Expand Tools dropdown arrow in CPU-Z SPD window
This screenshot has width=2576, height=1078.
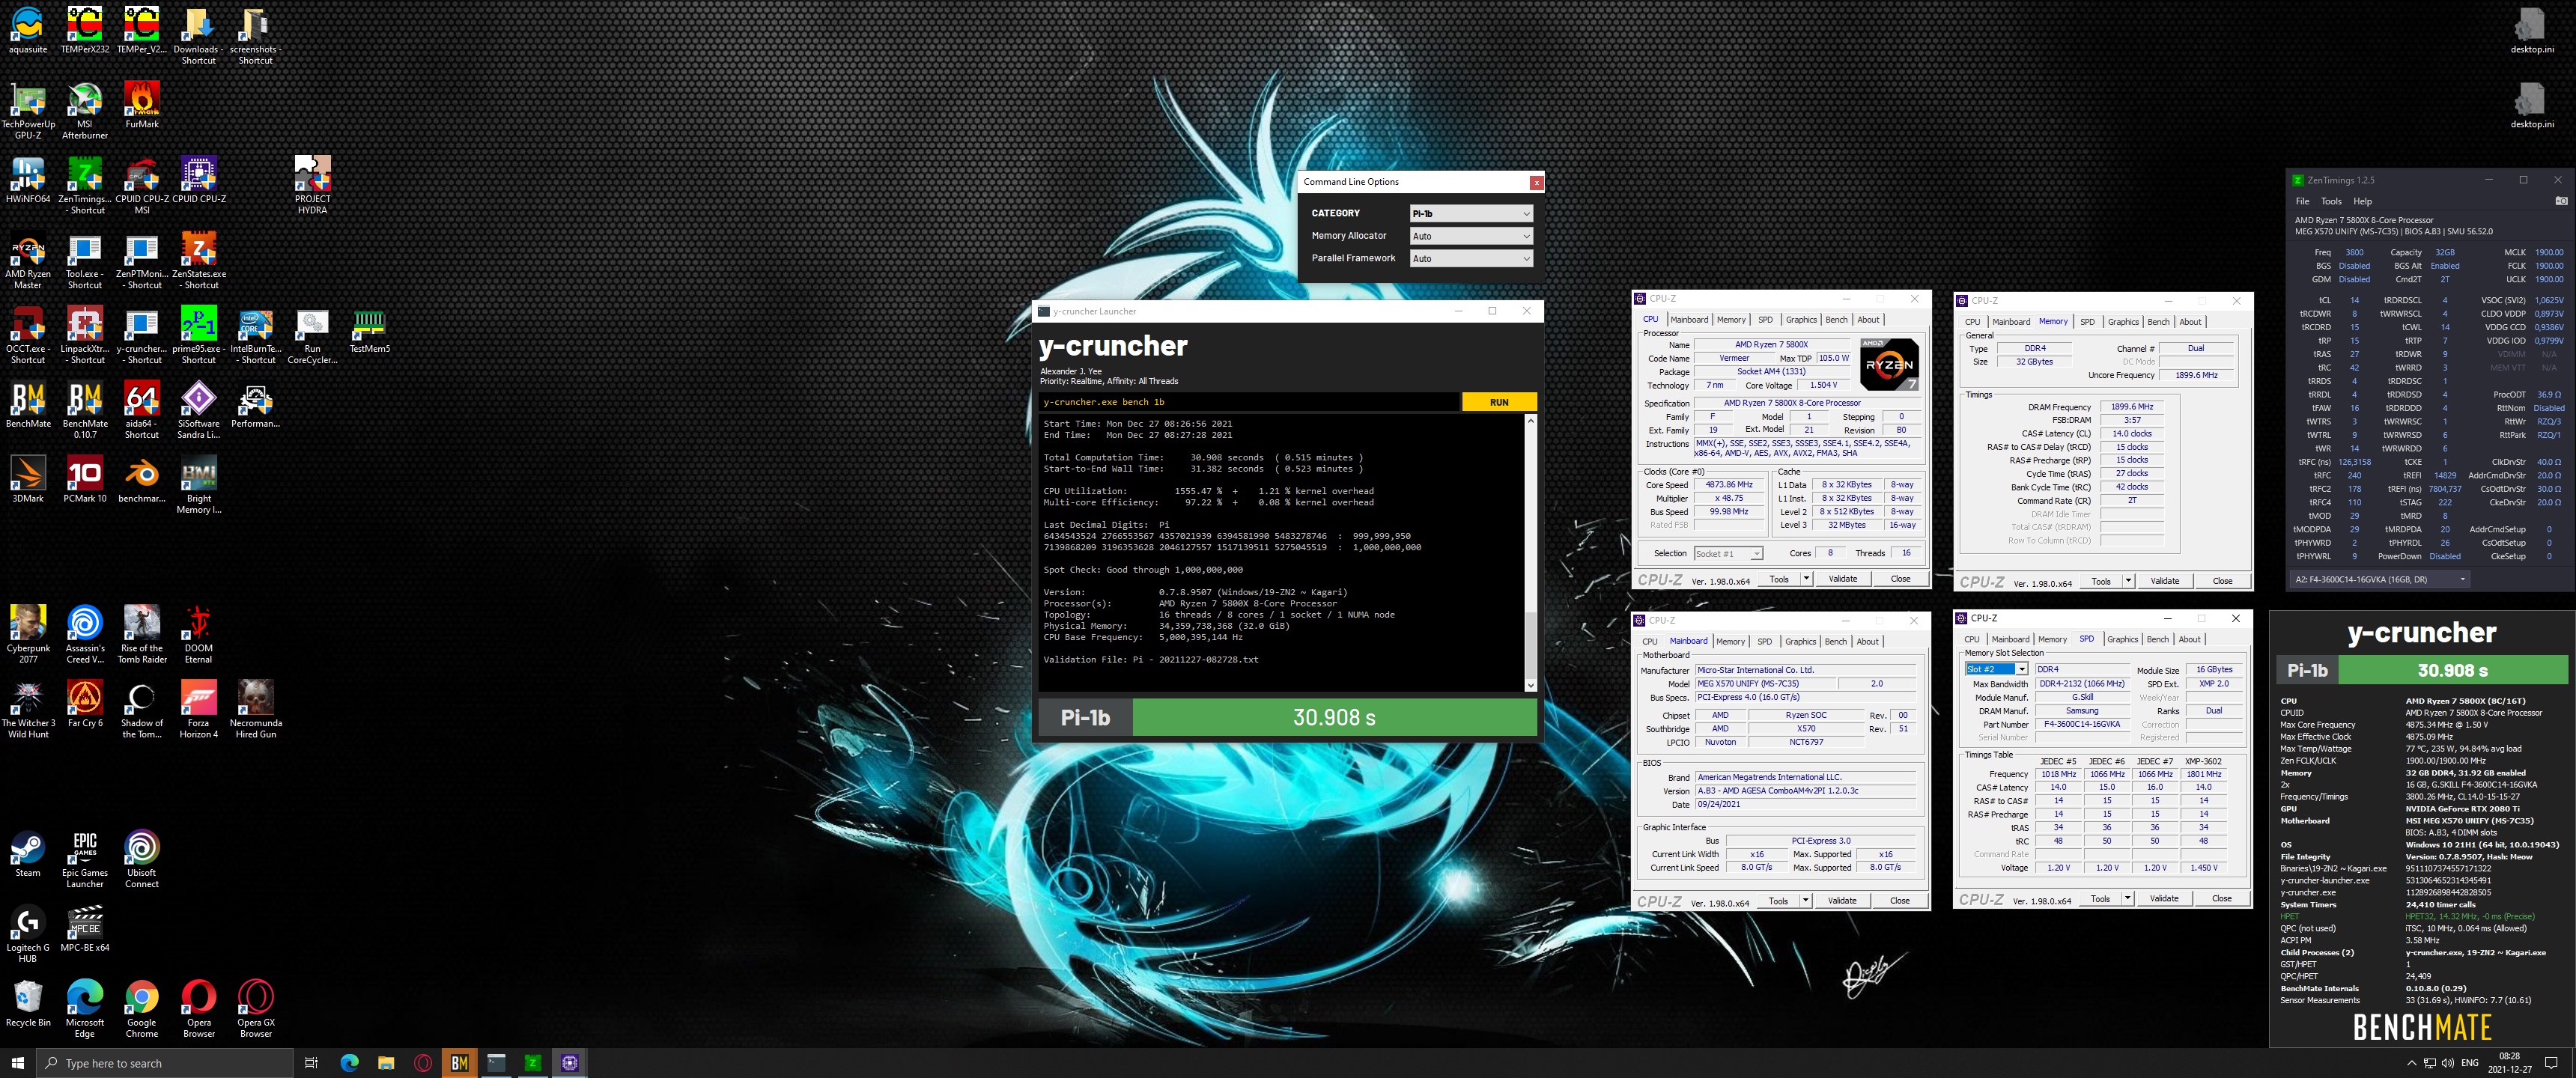2127,898
